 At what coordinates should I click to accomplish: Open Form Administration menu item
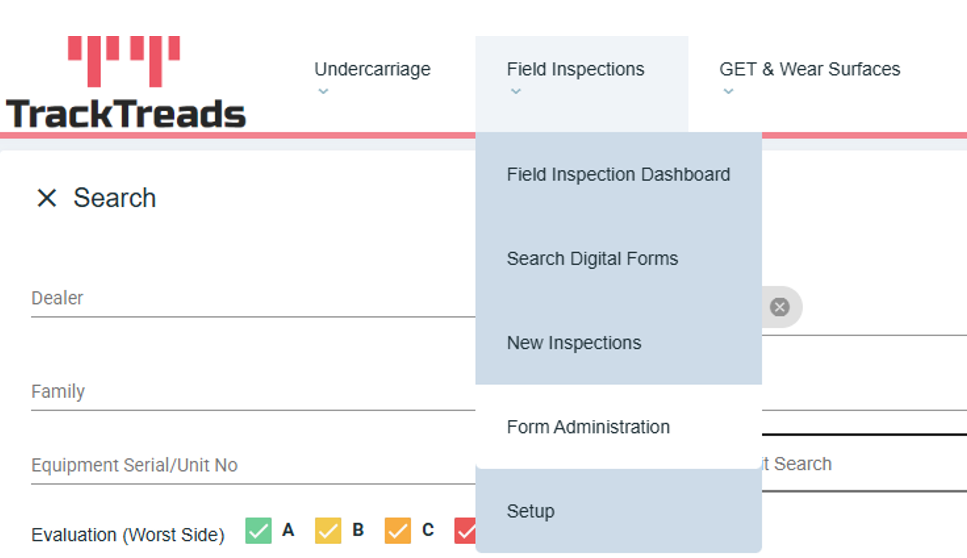(x=588, y=427)
